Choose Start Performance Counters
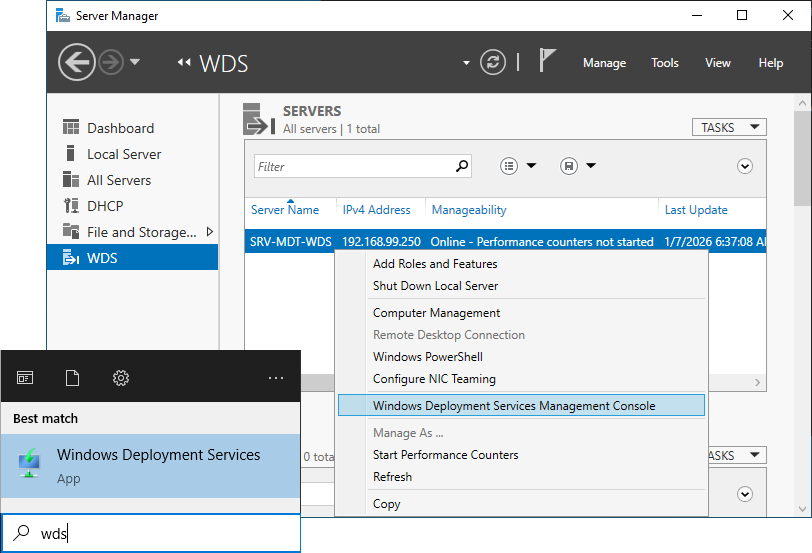Viewport: 812px width, 553px height. click(521, 455)
